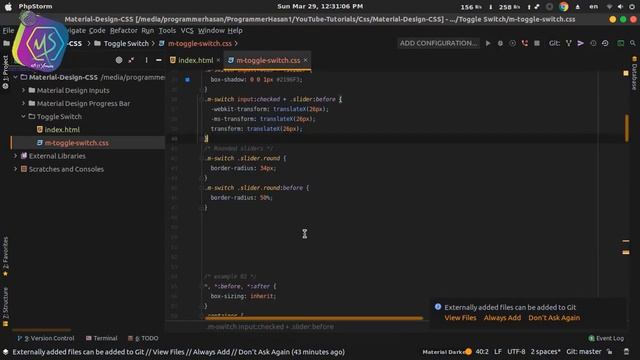The image size is (640, 360).
Task: Click the Collapse All icon in Project panel
Action: [131, 60]
